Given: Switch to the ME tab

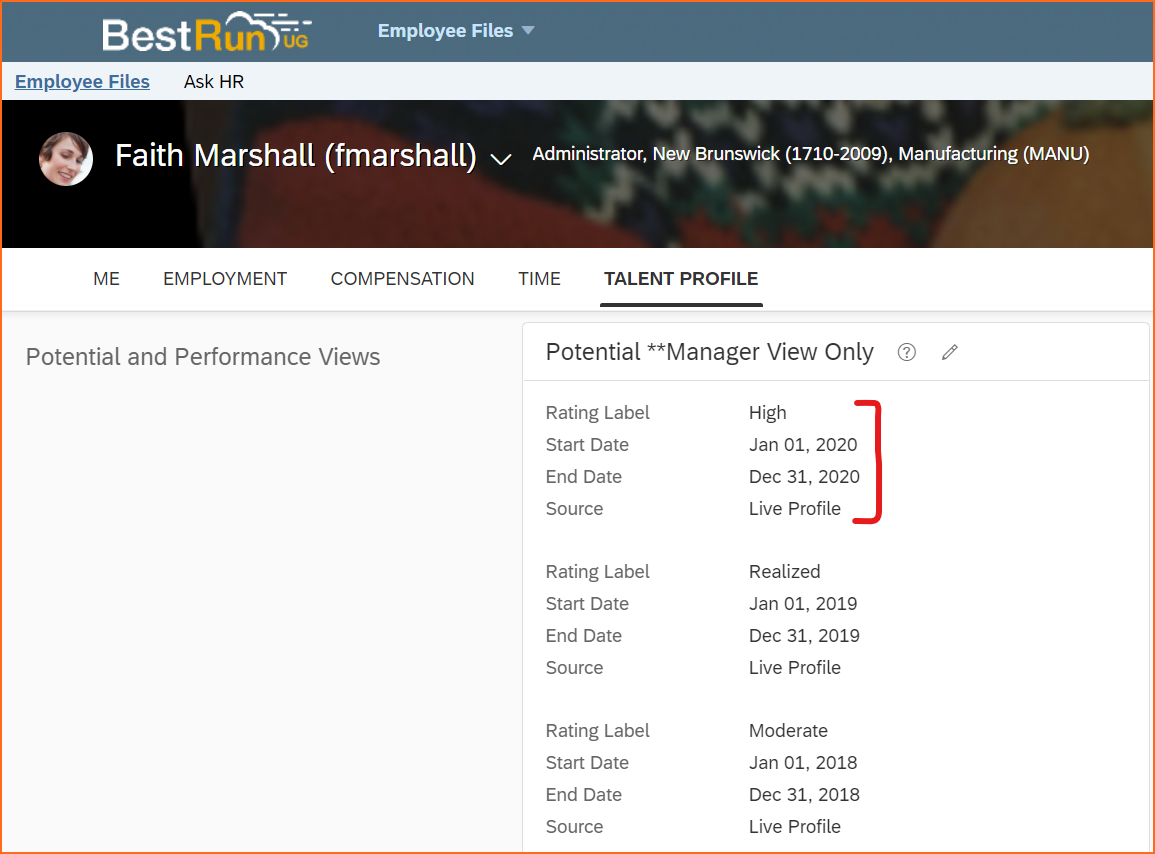Looking at the screenshot, I should click(x=106, y=279).
